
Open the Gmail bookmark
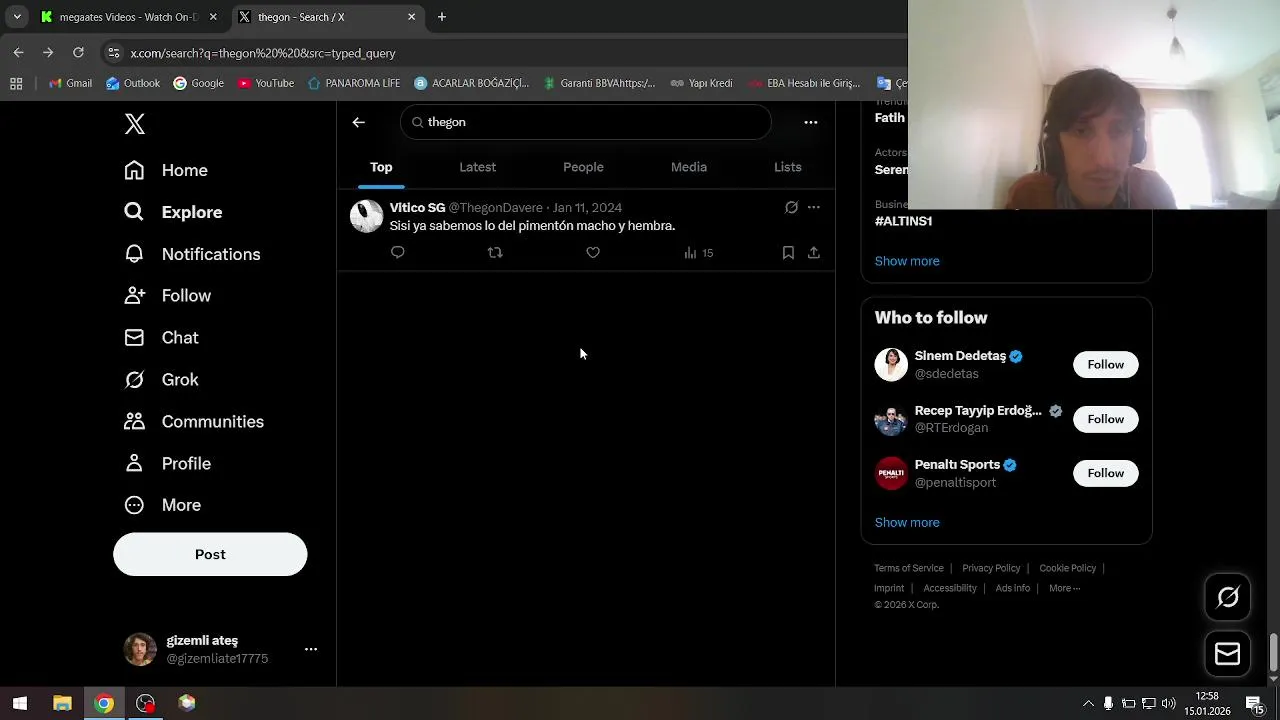coord(70,83)
